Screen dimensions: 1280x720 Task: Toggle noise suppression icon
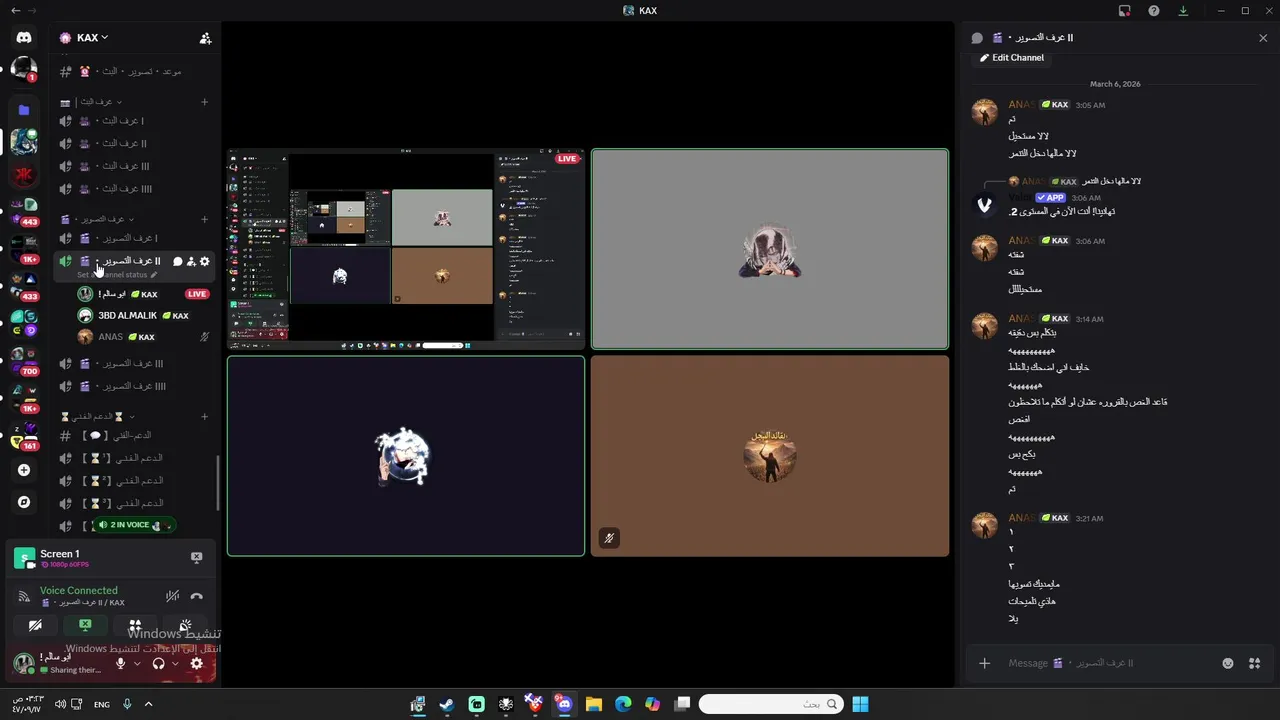pos(172,597)
